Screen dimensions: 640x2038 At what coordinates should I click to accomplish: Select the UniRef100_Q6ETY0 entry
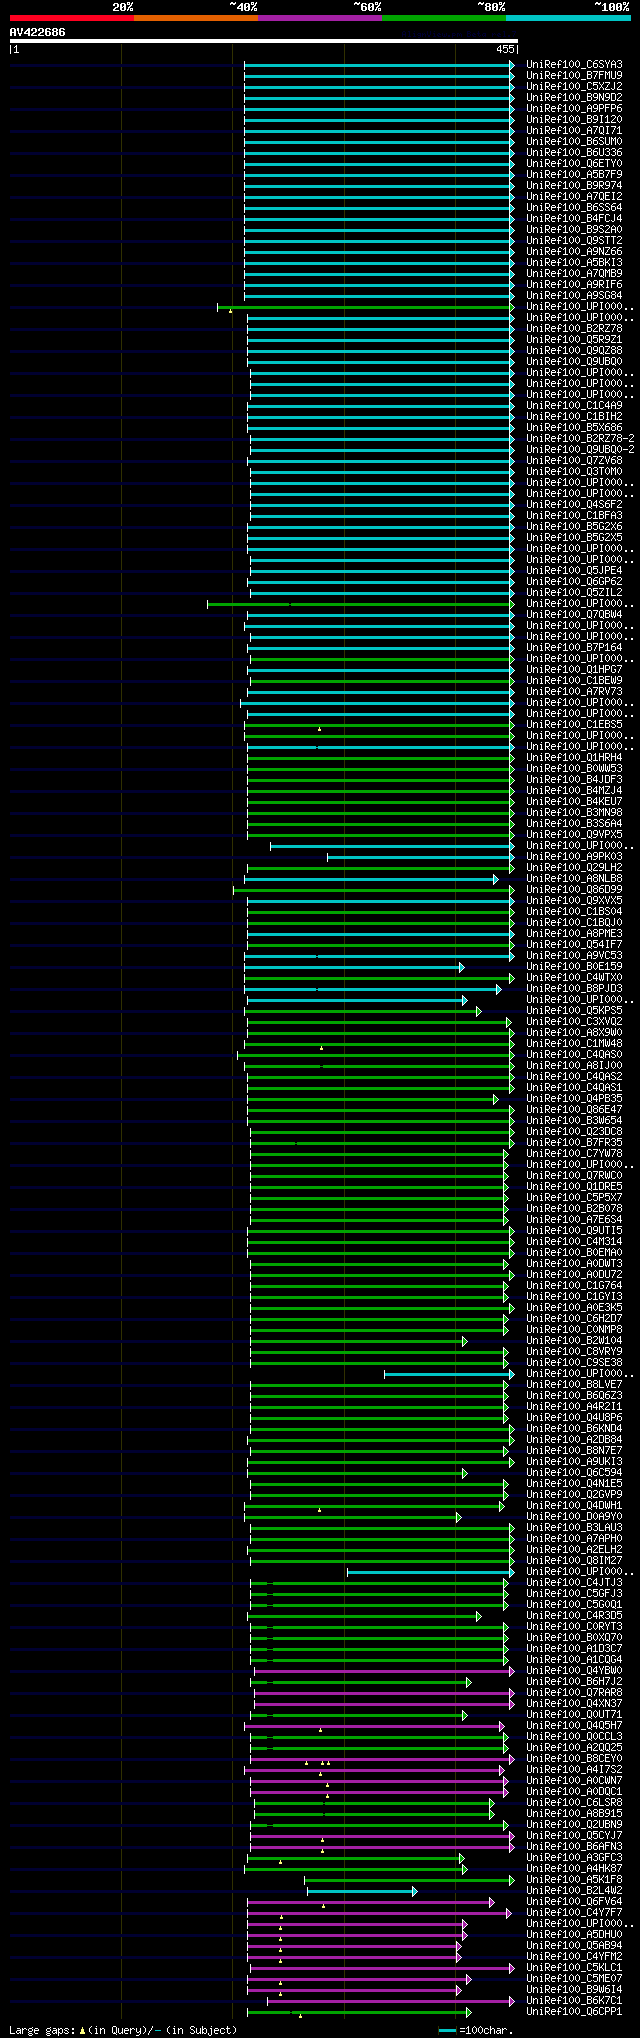click(574, 164)
